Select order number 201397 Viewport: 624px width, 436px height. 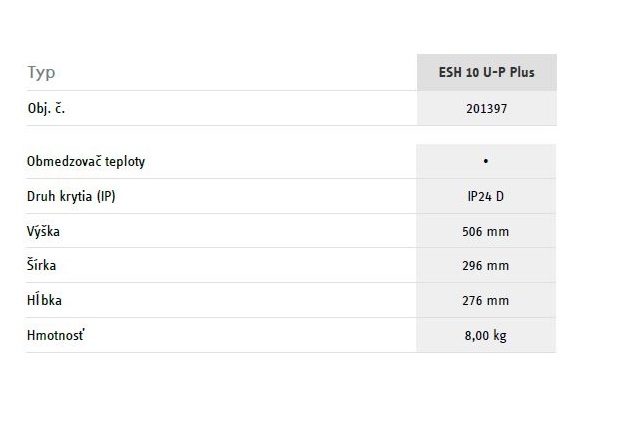pyautogui.click(x=486, y=108)
